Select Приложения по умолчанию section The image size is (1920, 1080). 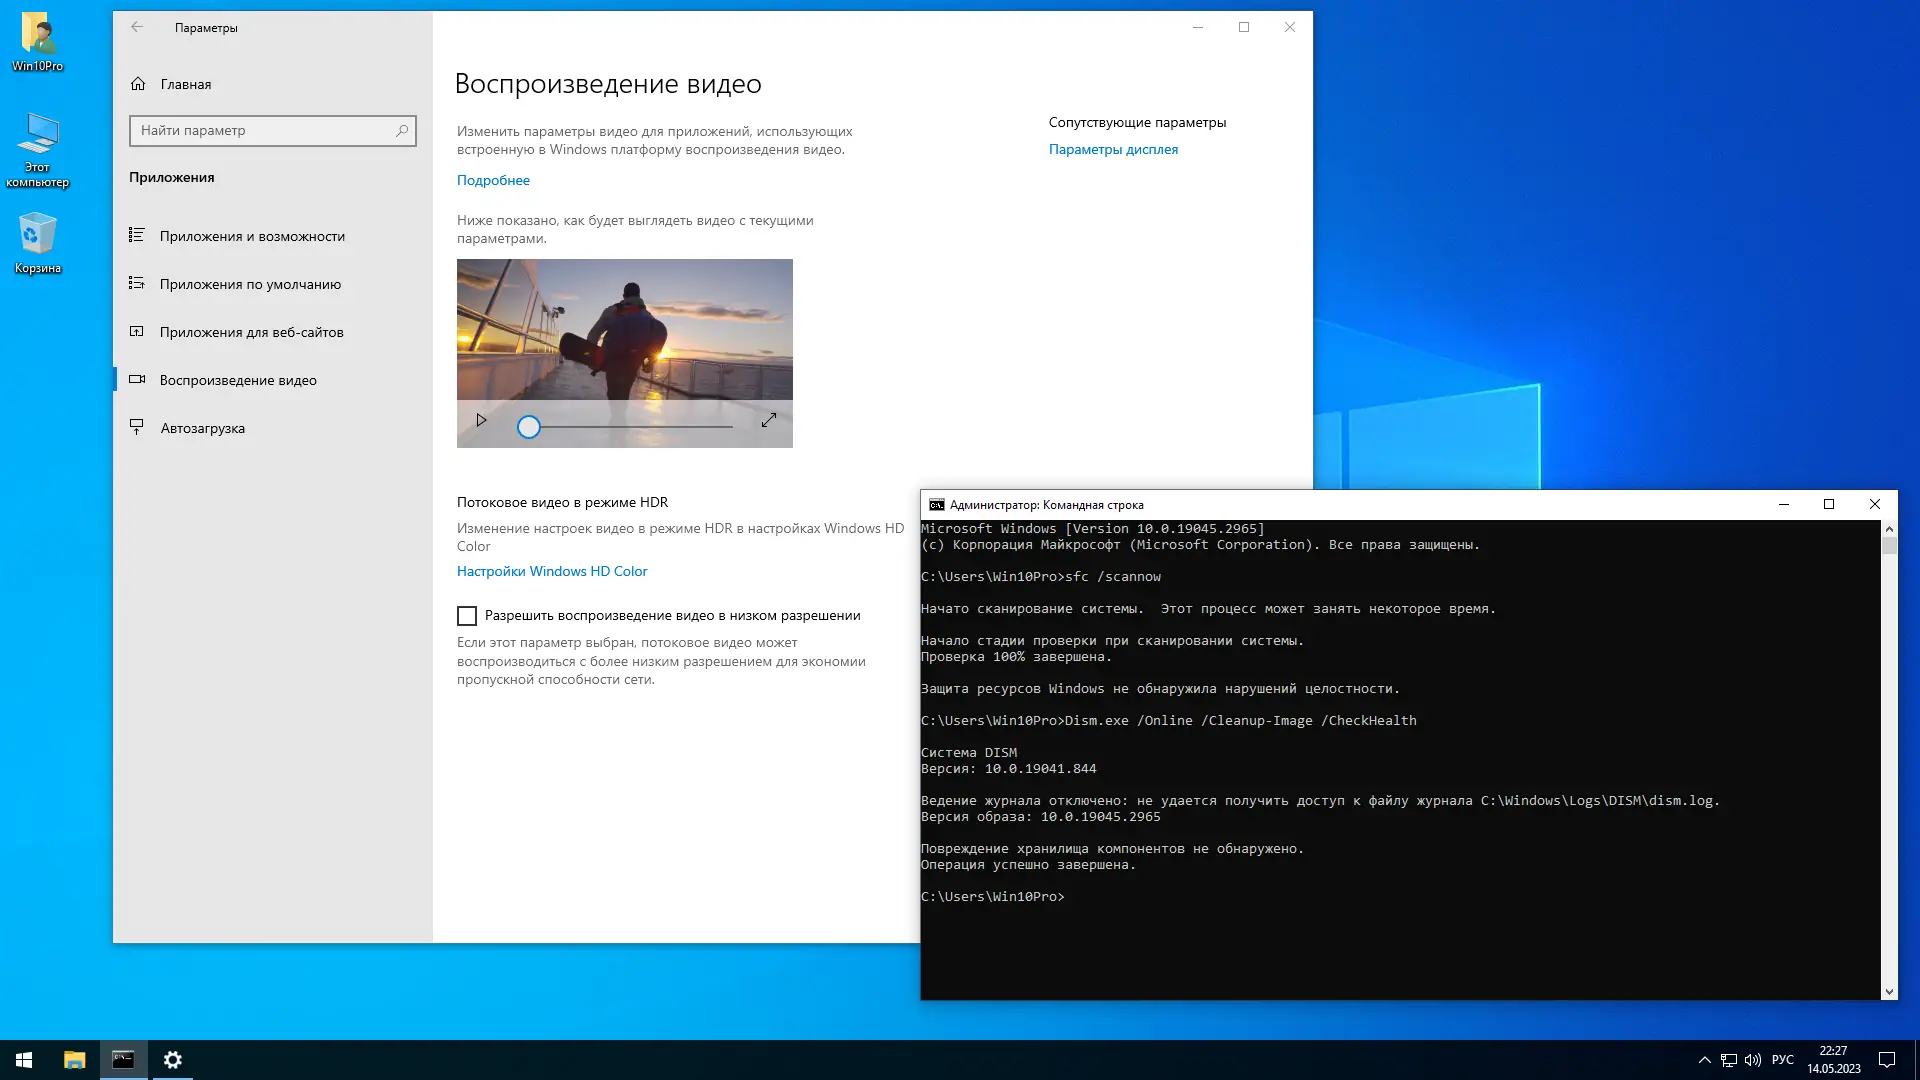pos(250,284)
